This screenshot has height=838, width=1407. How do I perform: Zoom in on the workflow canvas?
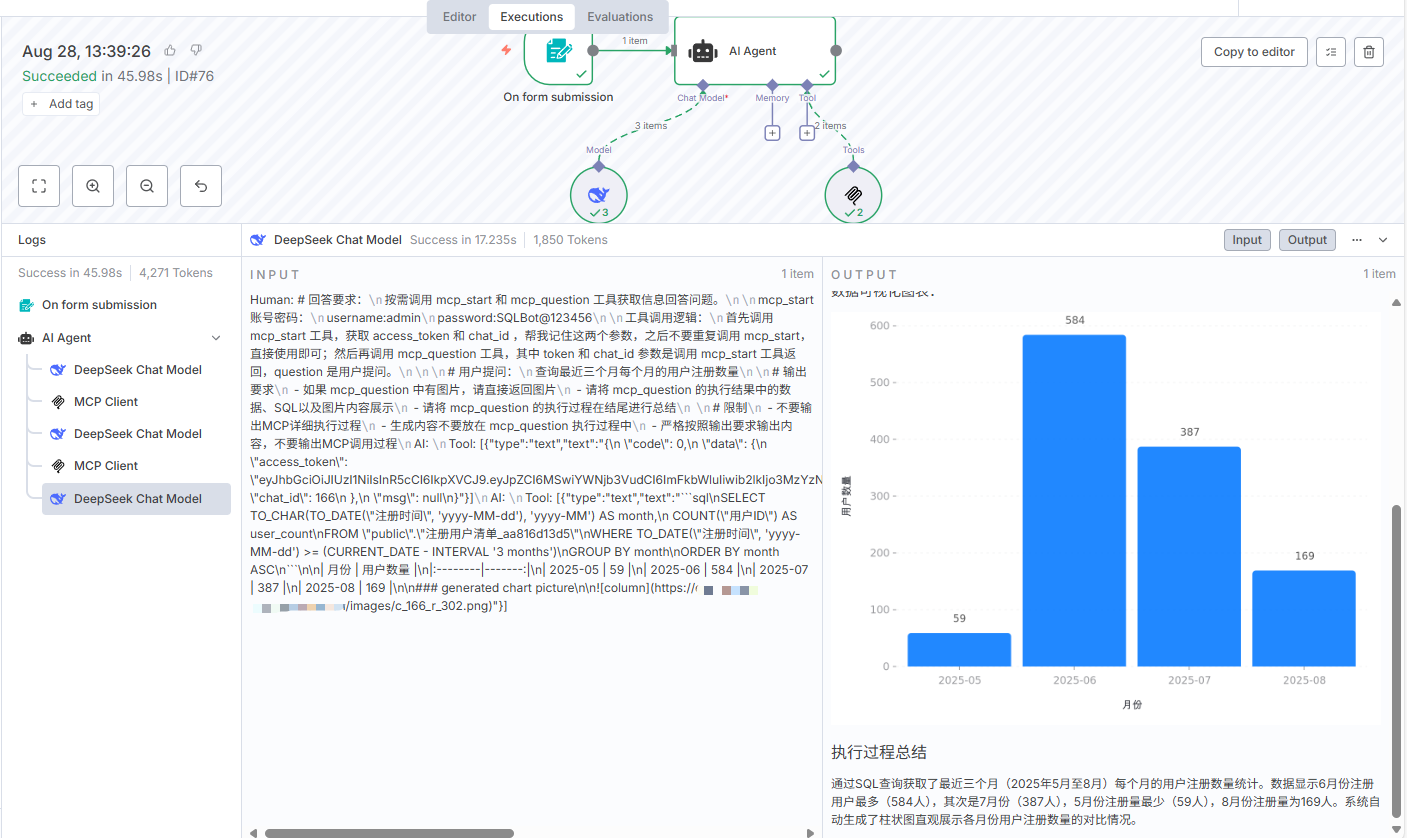93,186
